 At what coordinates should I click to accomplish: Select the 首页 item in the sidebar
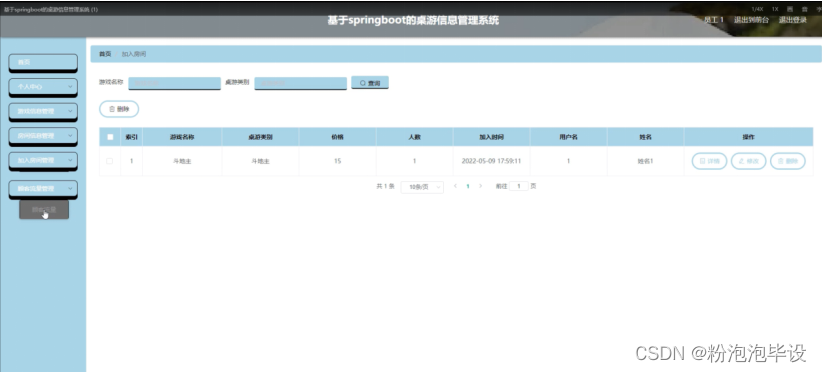43,62
